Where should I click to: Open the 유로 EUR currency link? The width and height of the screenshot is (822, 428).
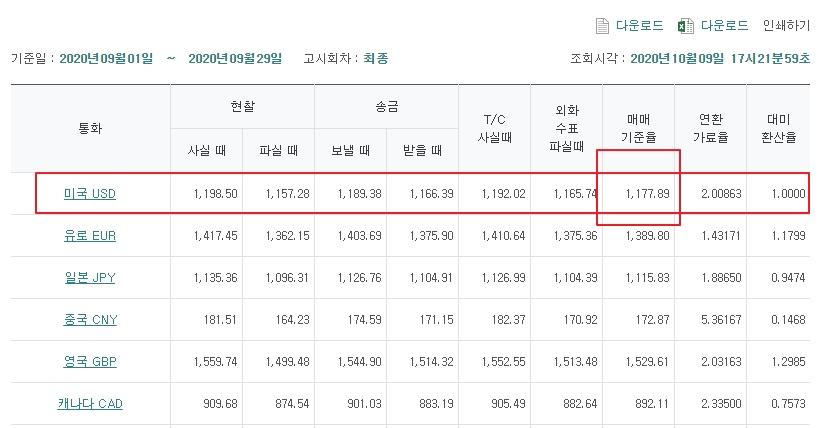90,236
